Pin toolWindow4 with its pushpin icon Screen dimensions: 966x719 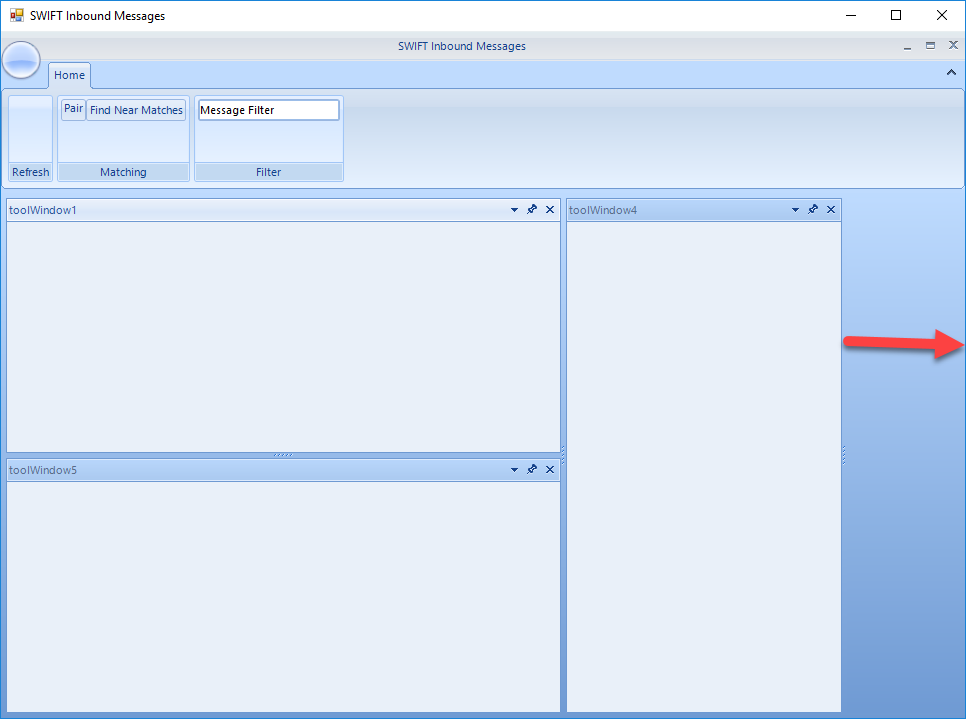pyautogui.click(x=813, y=209)
